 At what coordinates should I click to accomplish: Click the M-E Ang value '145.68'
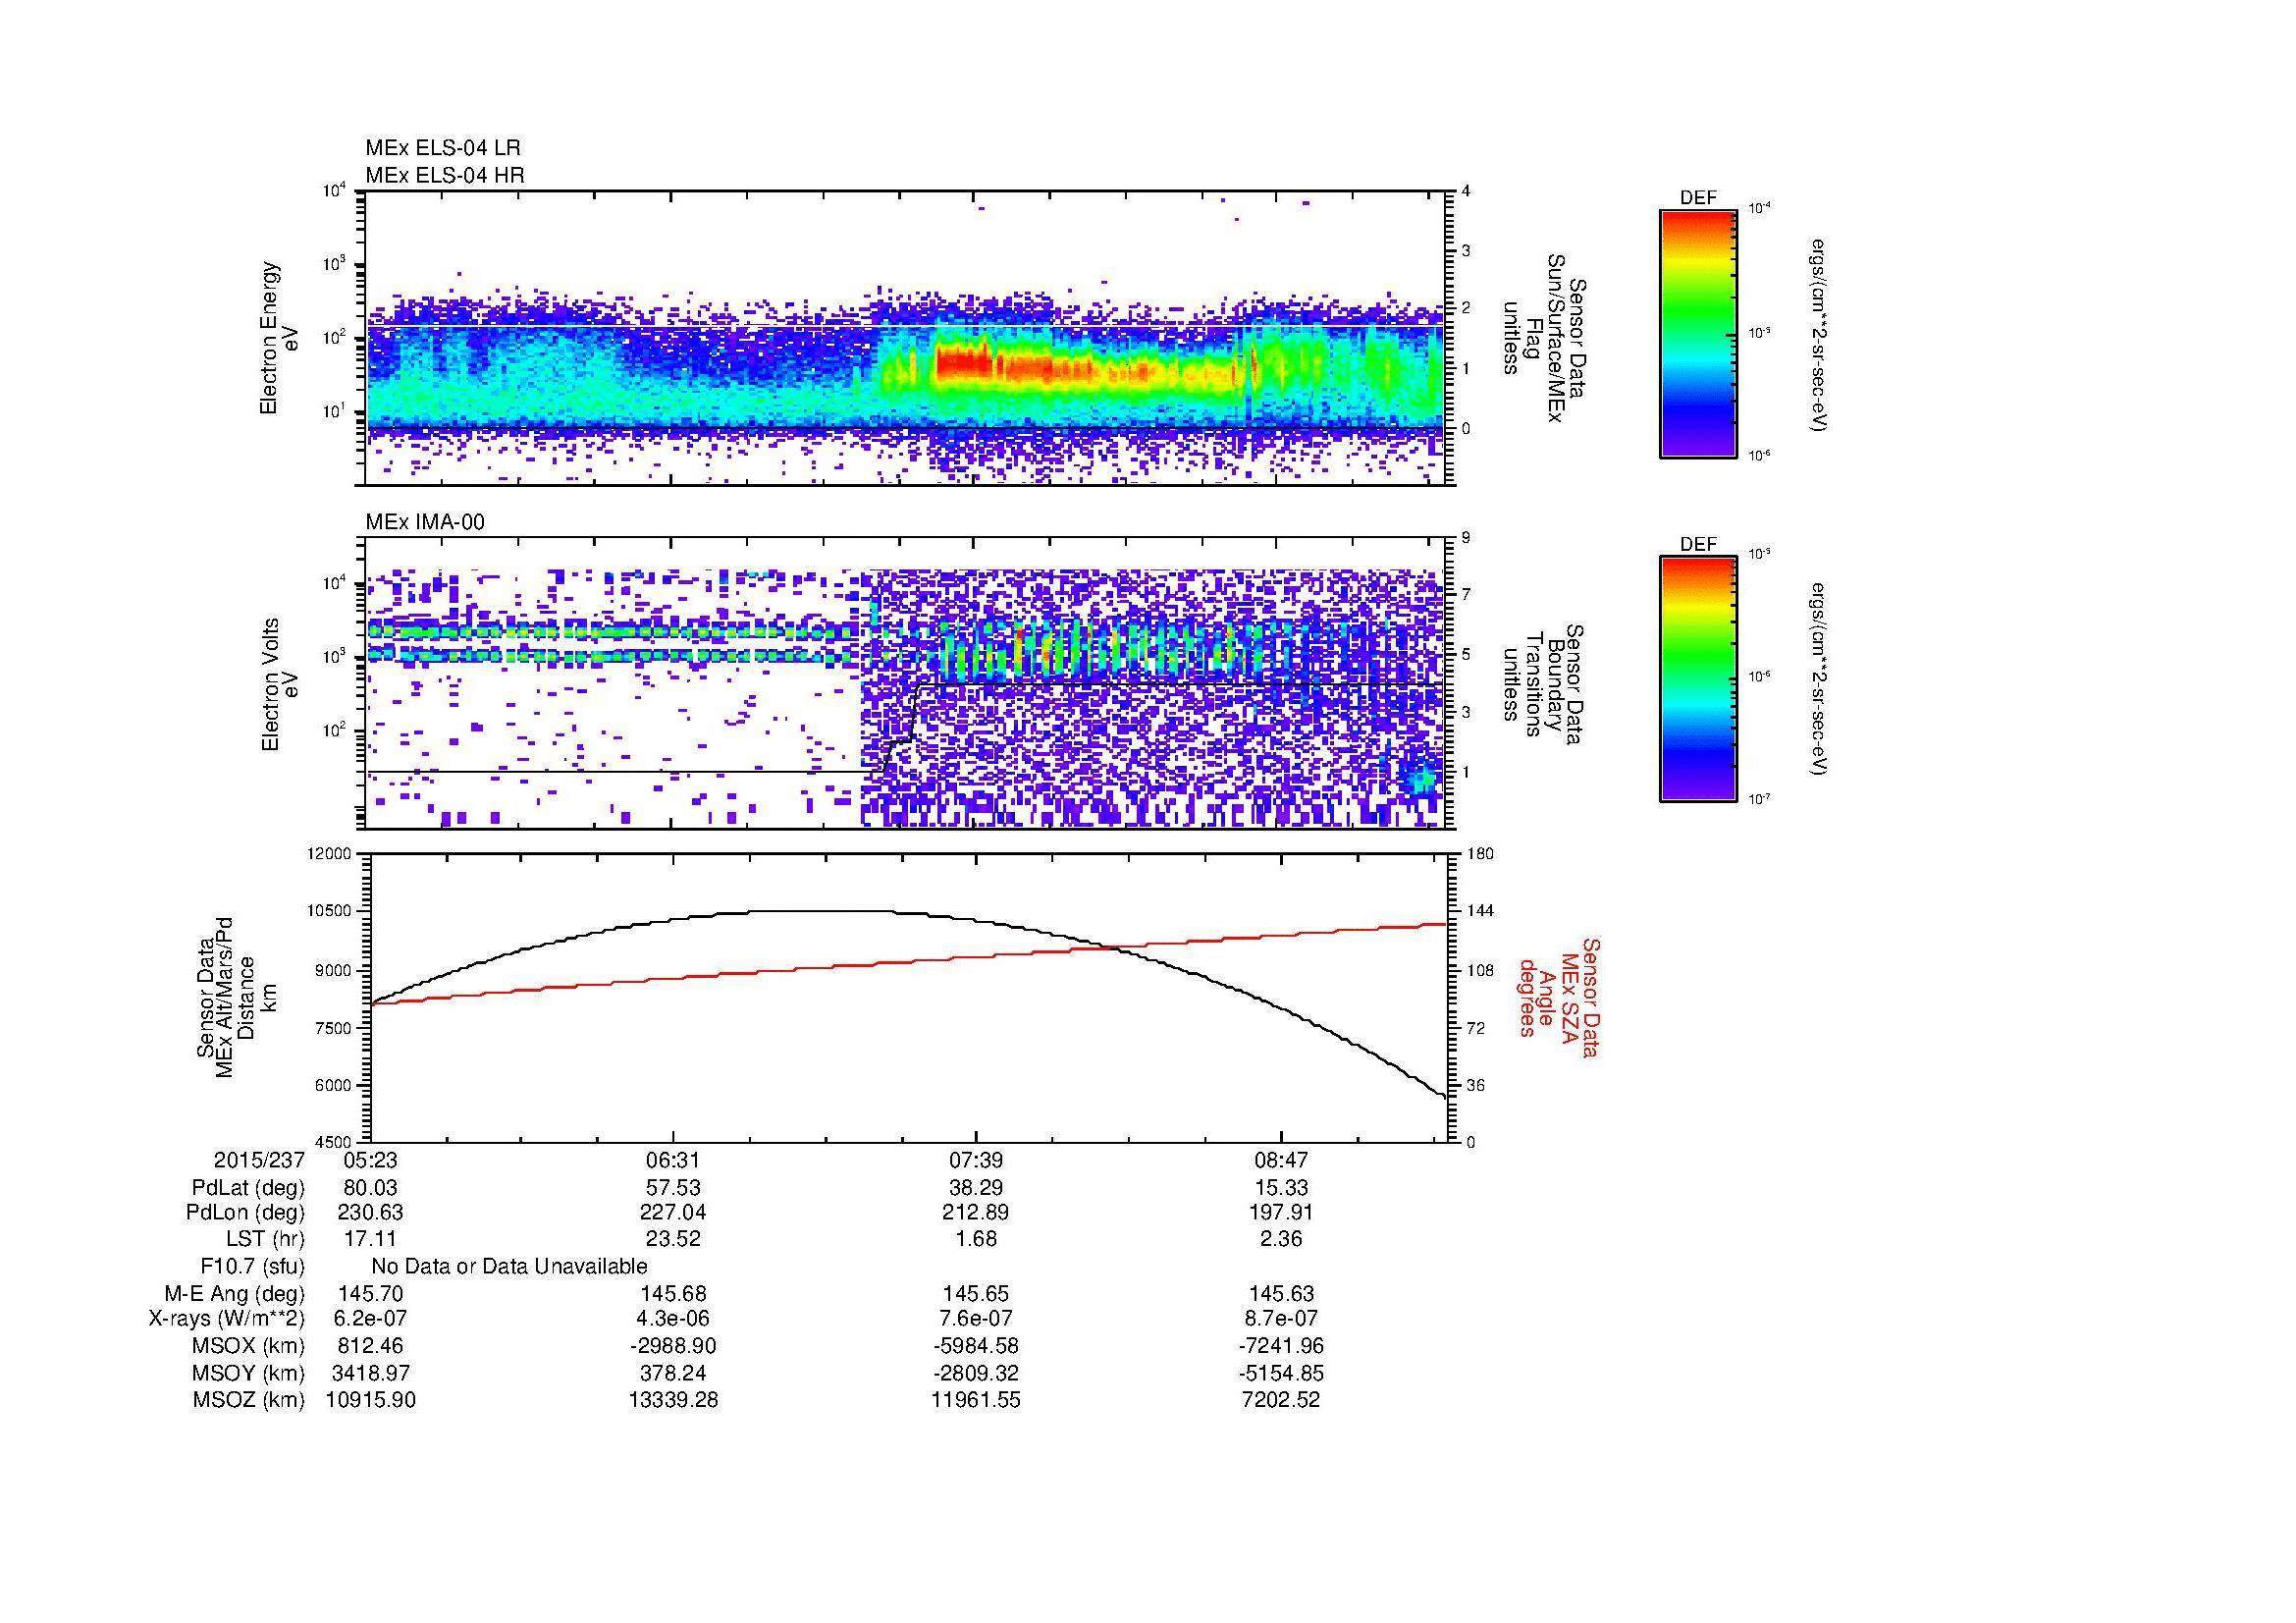tap(673, 1294)
